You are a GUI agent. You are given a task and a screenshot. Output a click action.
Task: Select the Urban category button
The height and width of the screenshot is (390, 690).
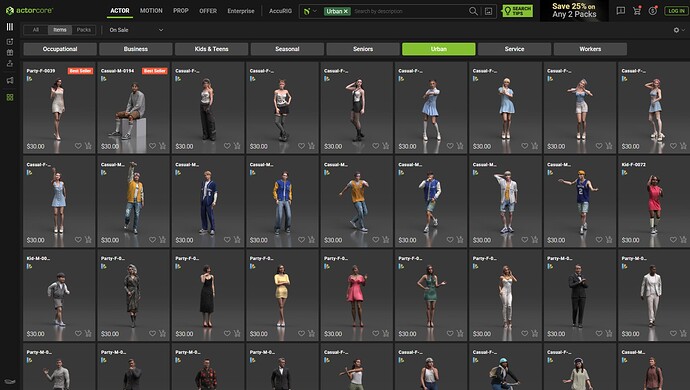[439, 49]
